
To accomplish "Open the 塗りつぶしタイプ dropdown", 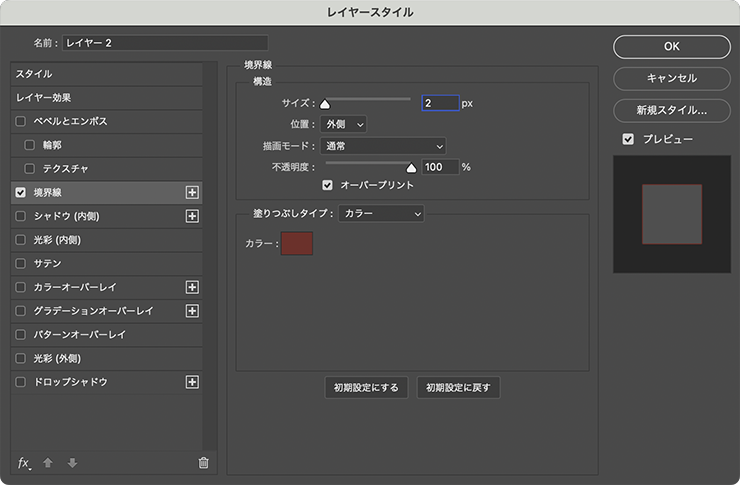I will coord(381,213).
